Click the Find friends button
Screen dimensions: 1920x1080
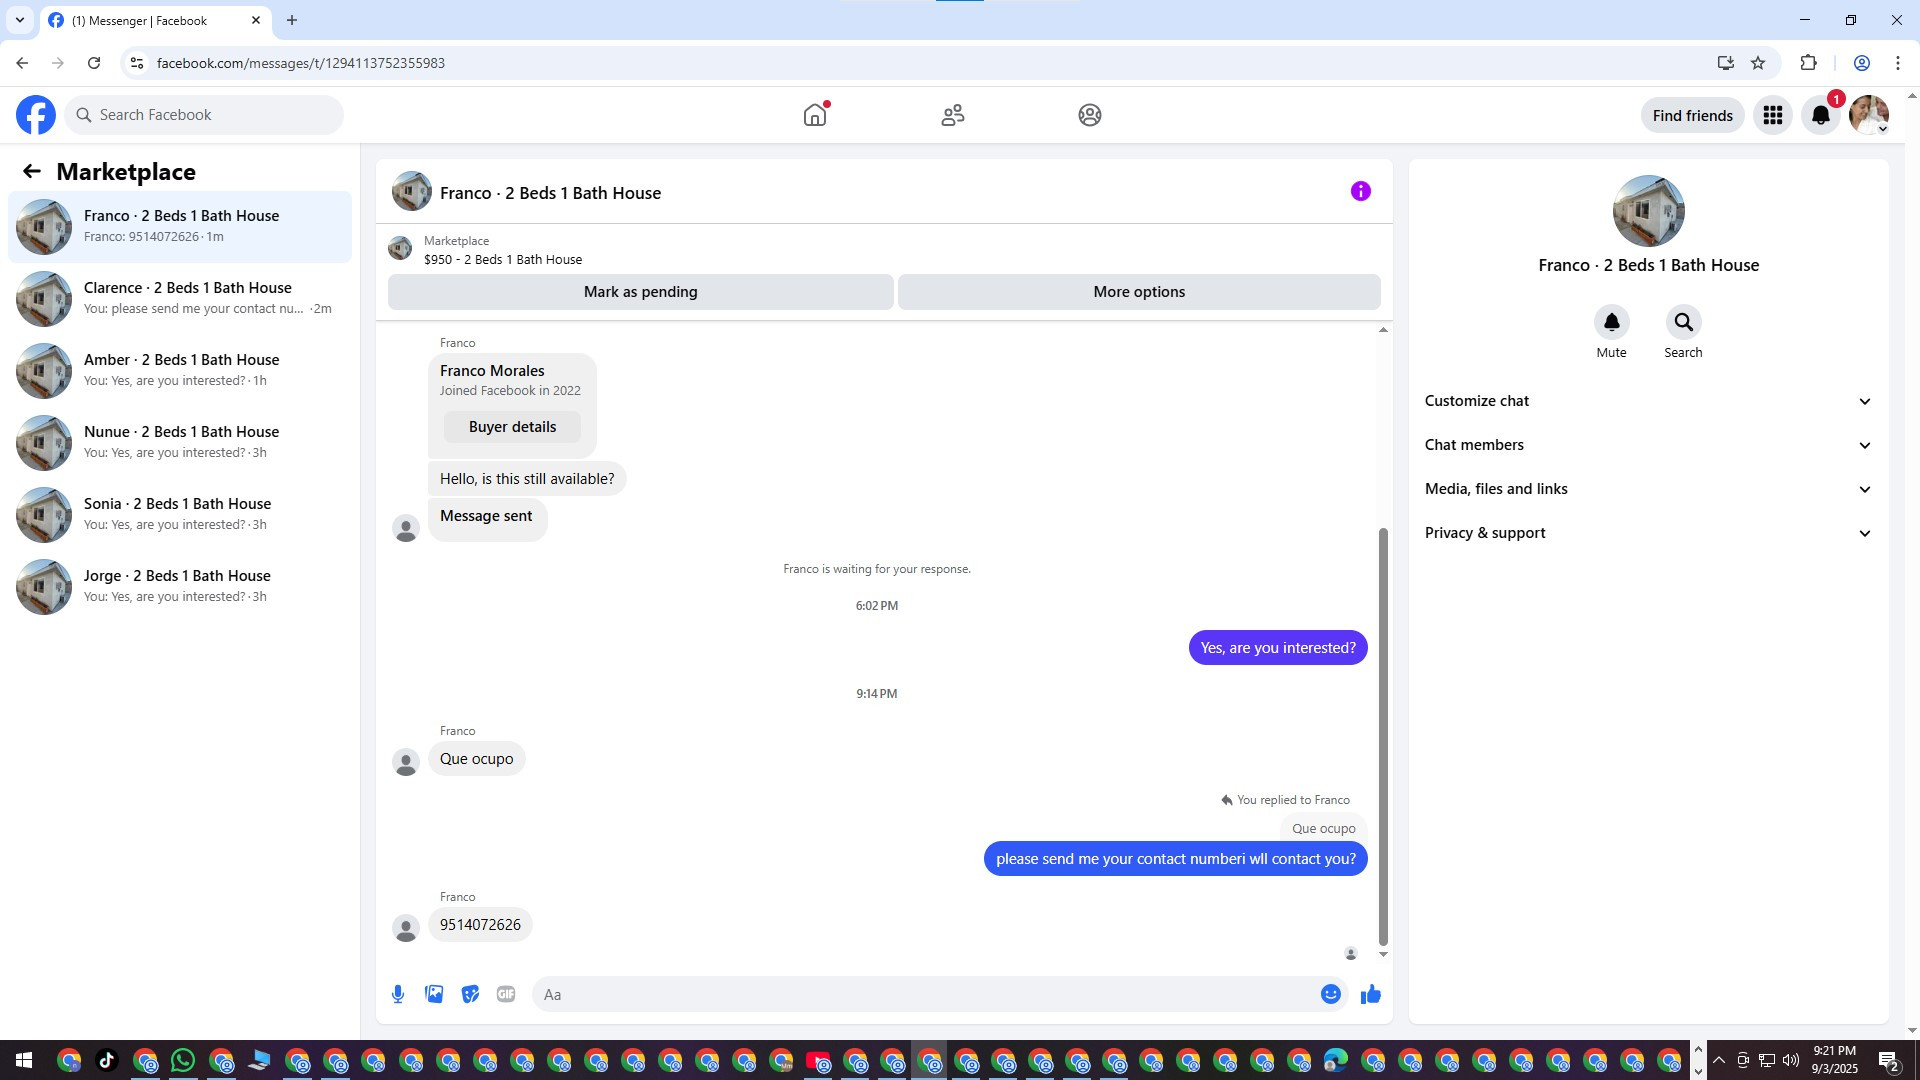(1693, 115)
